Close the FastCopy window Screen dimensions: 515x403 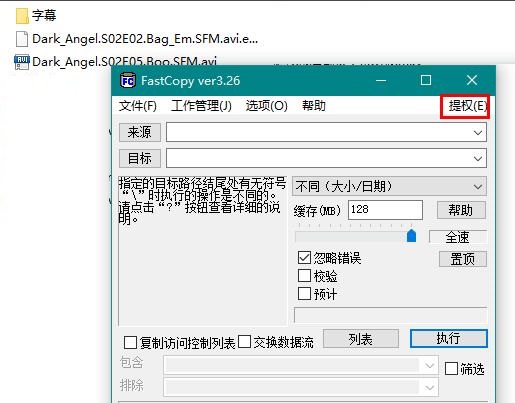pos(472,80)
